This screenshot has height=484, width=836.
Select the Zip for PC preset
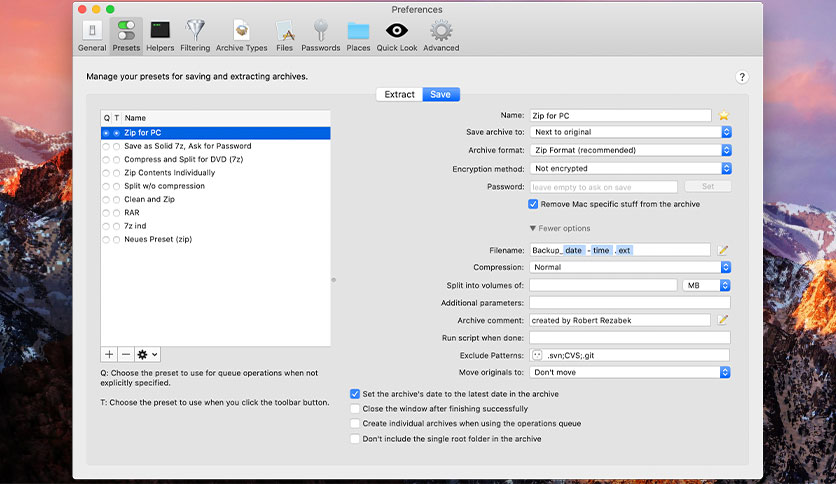[215, 133]
